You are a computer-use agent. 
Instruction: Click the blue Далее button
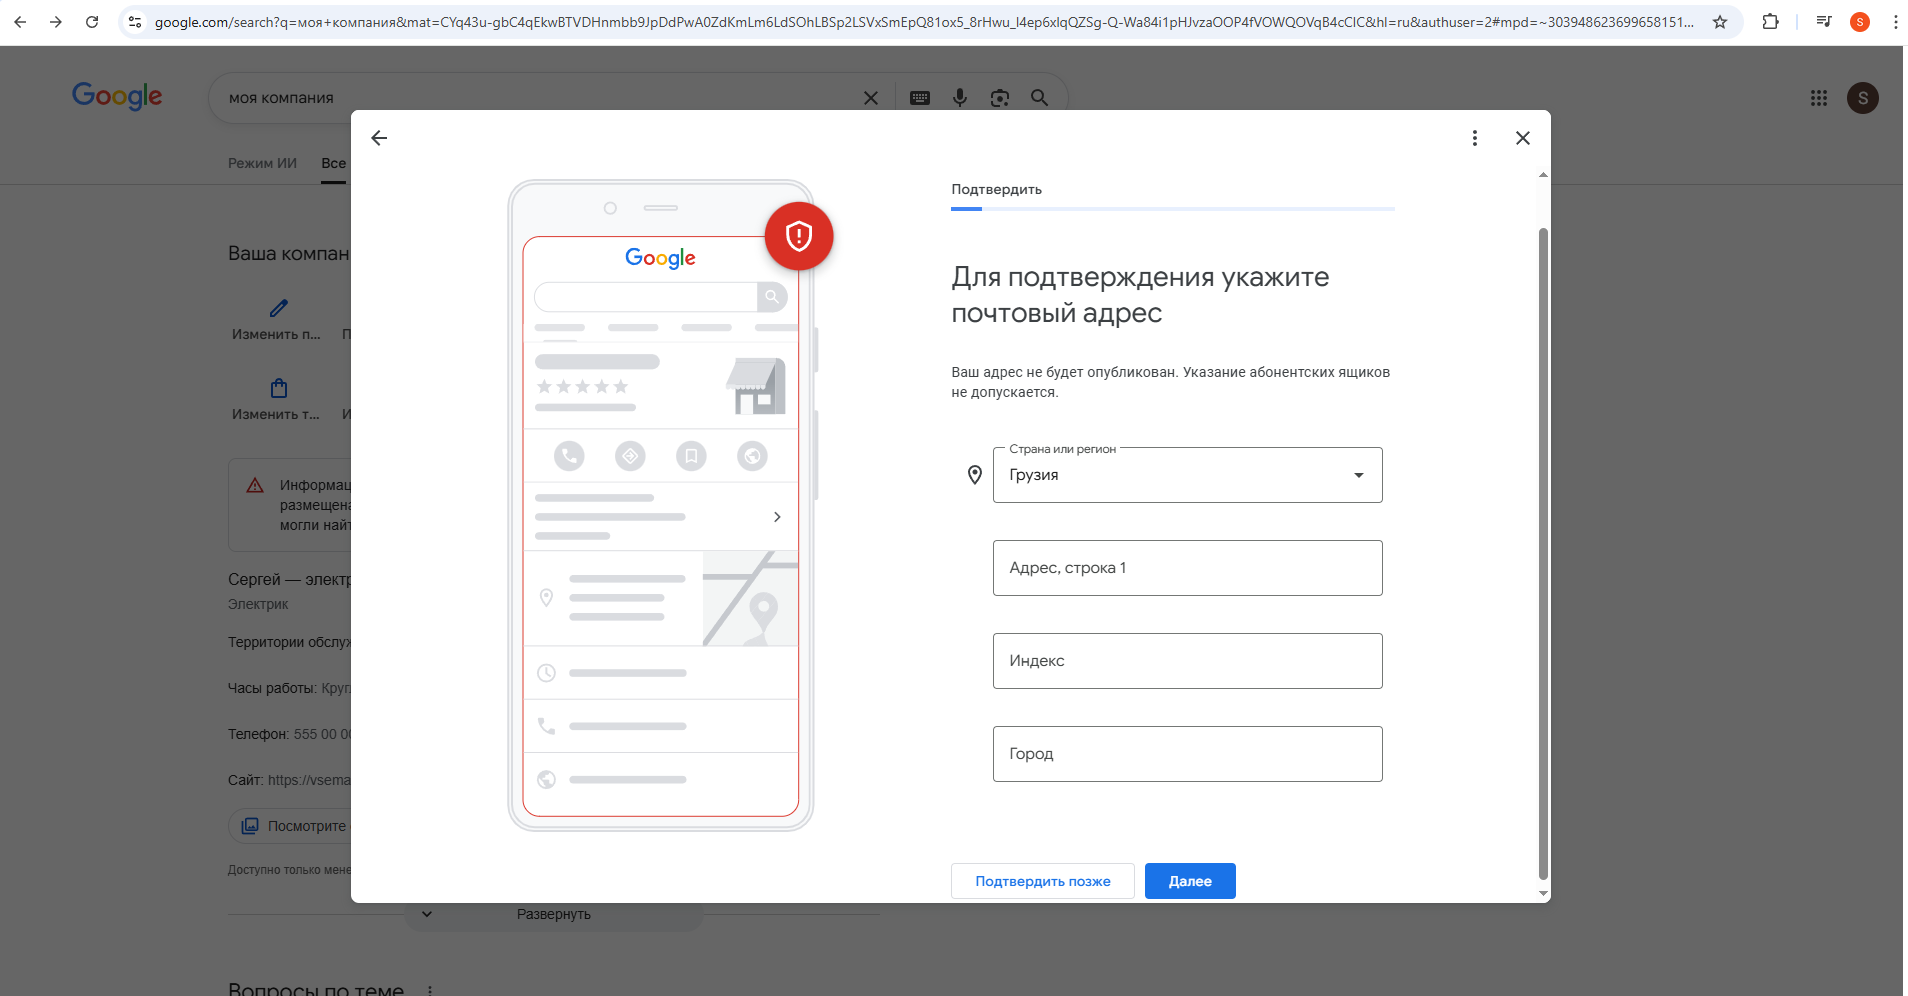[1190, 881]
